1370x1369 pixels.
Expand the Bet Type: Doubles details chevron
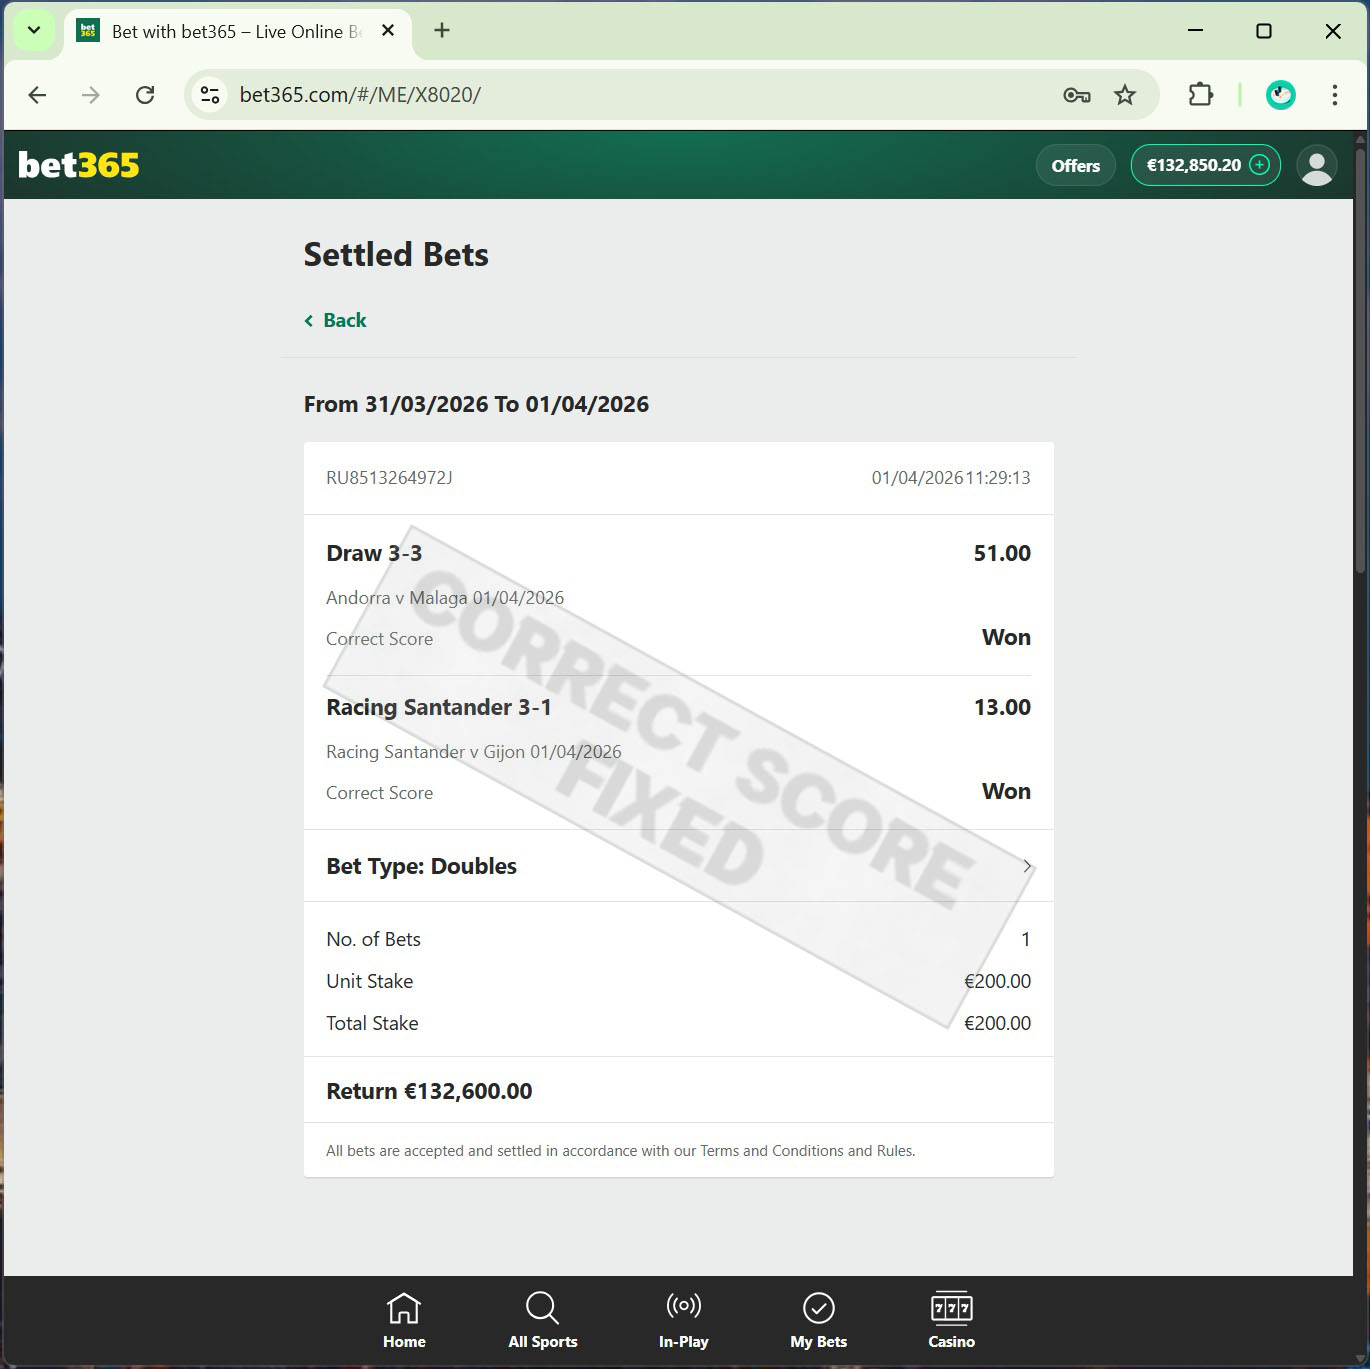coord(1027,865)
